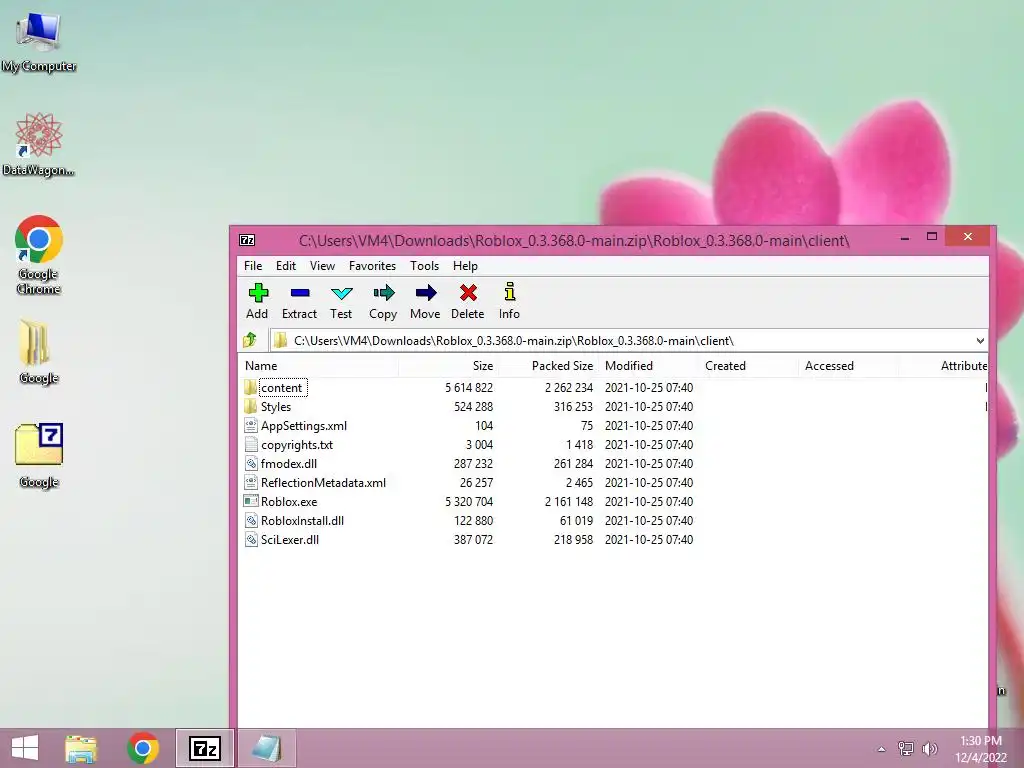Select the Google zipped folder desktop icon
Image resolution: width=1024 pixels, height=768 pixels.
click(39, 351)
